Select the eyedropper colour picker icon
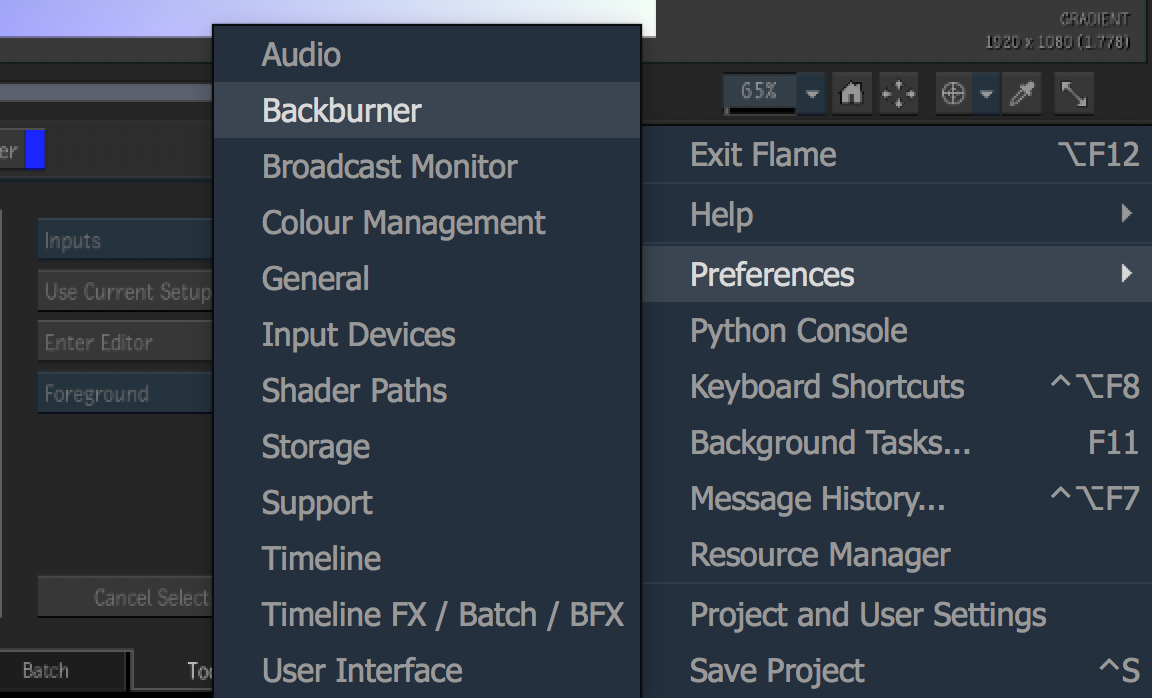The height and width of the screenshot is (698, 1152). point(1023,93)
